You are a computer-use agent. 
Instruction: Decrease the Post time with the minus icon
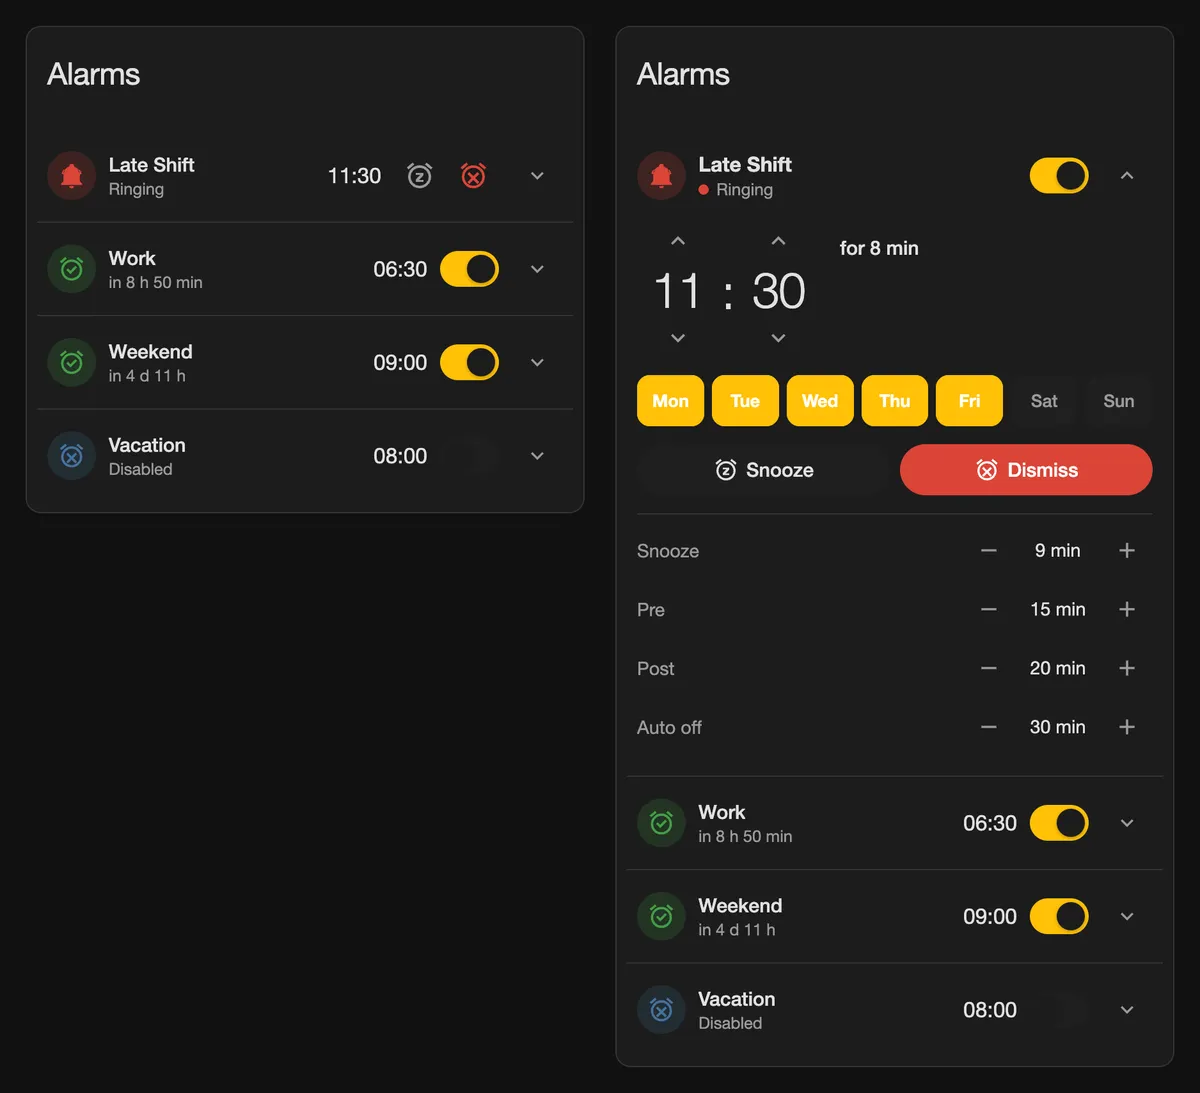click(x=989, y=668)
